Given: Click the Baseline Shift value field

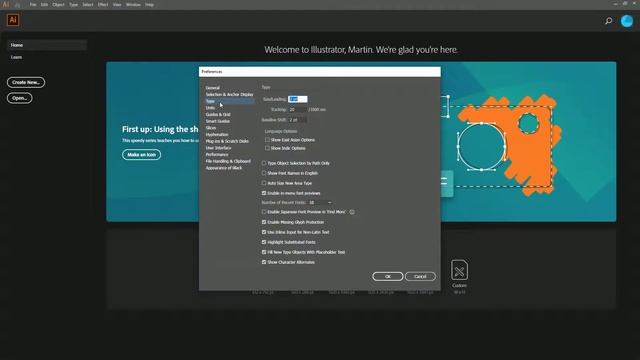Looking at the screenshot, I should click(298, 120).
